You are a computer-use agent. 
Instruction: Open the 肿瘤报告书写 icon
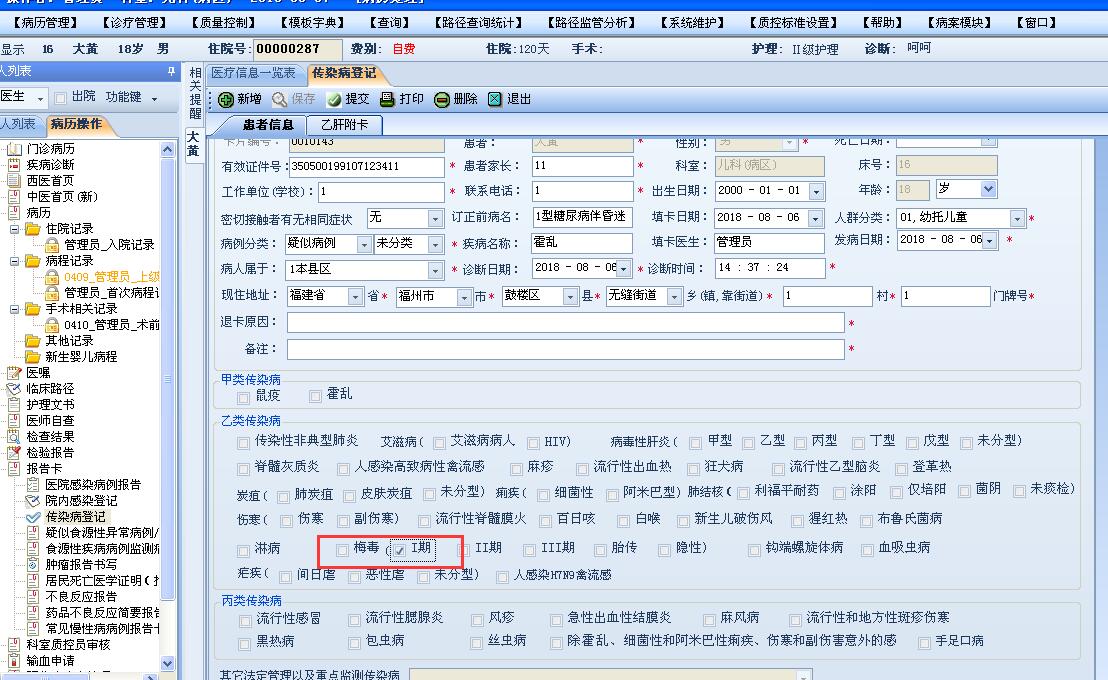[33, 565]
